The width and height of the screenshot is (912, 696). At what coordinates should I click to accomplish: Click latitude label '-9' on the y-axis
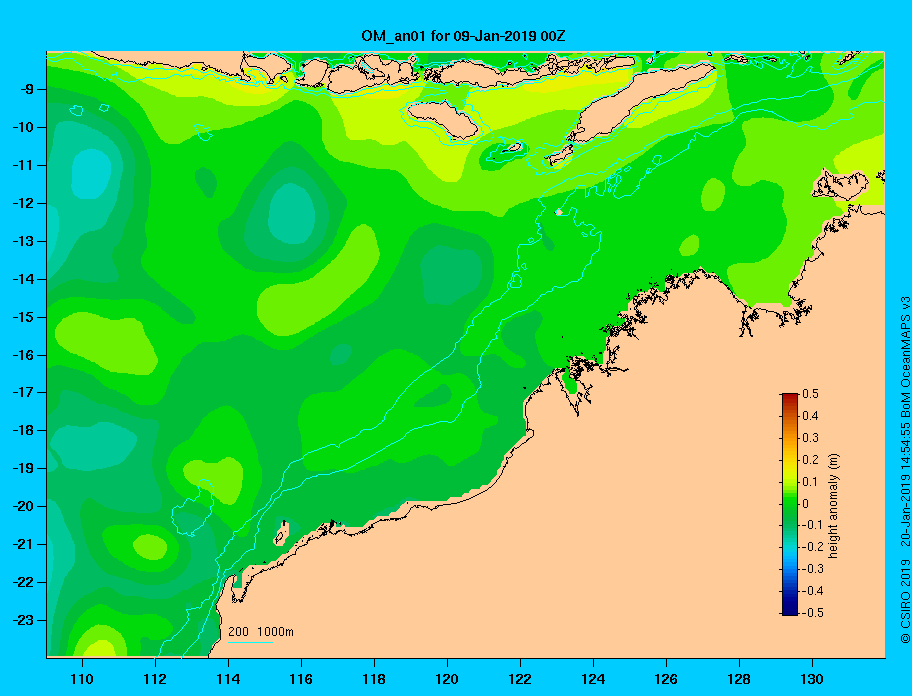pyautogui.click(x=26, y=90)
